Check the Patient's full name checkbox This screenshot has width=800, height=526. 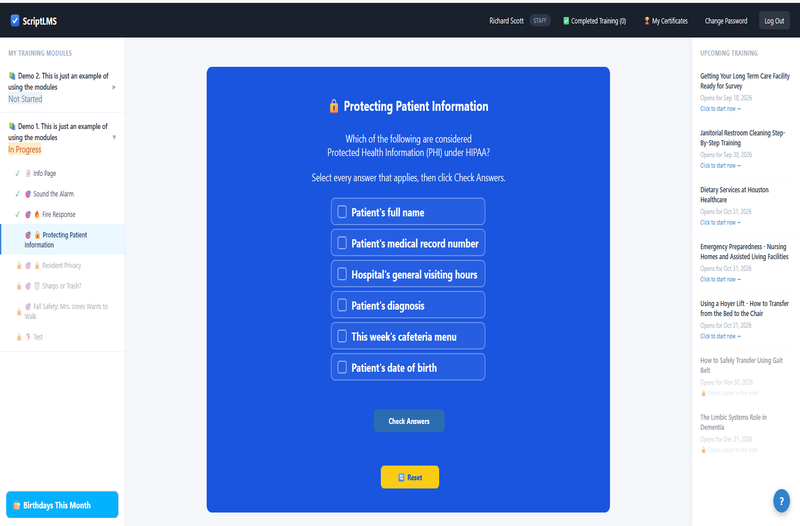pos(342,212)
